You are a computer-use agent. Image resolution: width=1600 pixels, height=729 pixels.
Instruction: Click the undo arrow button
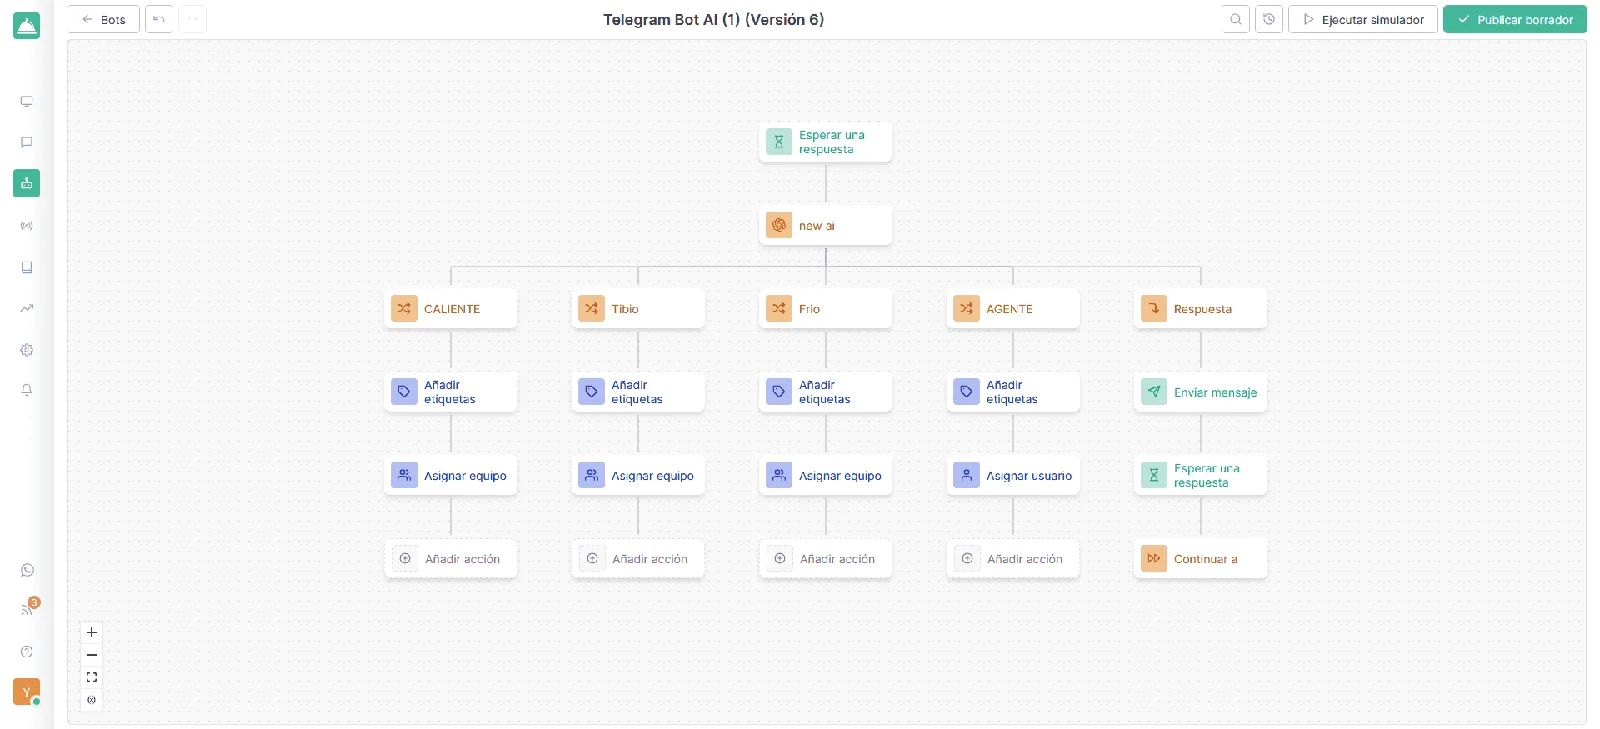pyautogui.click(x=159, y=19)
